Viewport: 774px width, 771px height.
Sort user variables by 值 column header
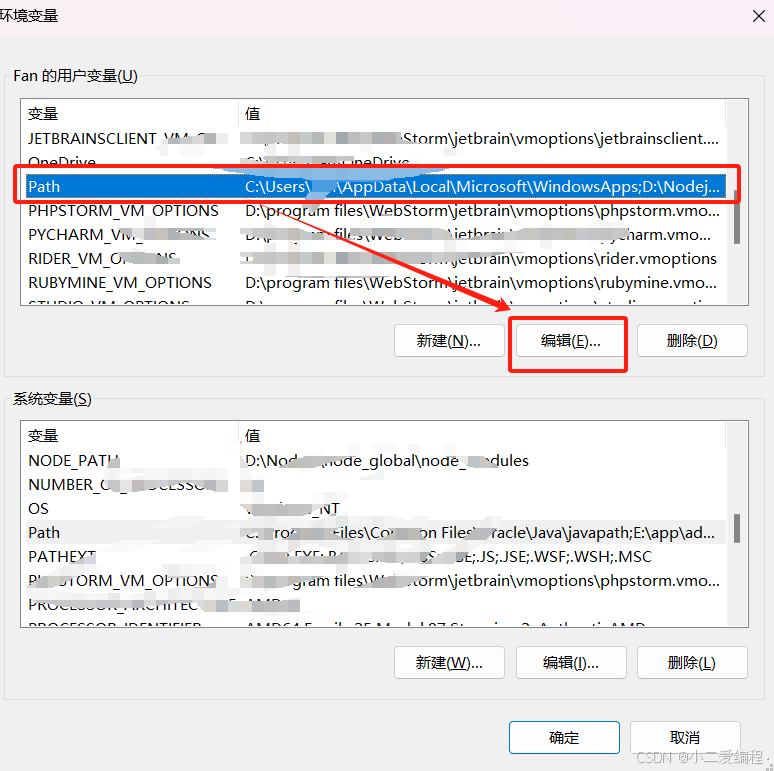(x=482, y=114)
